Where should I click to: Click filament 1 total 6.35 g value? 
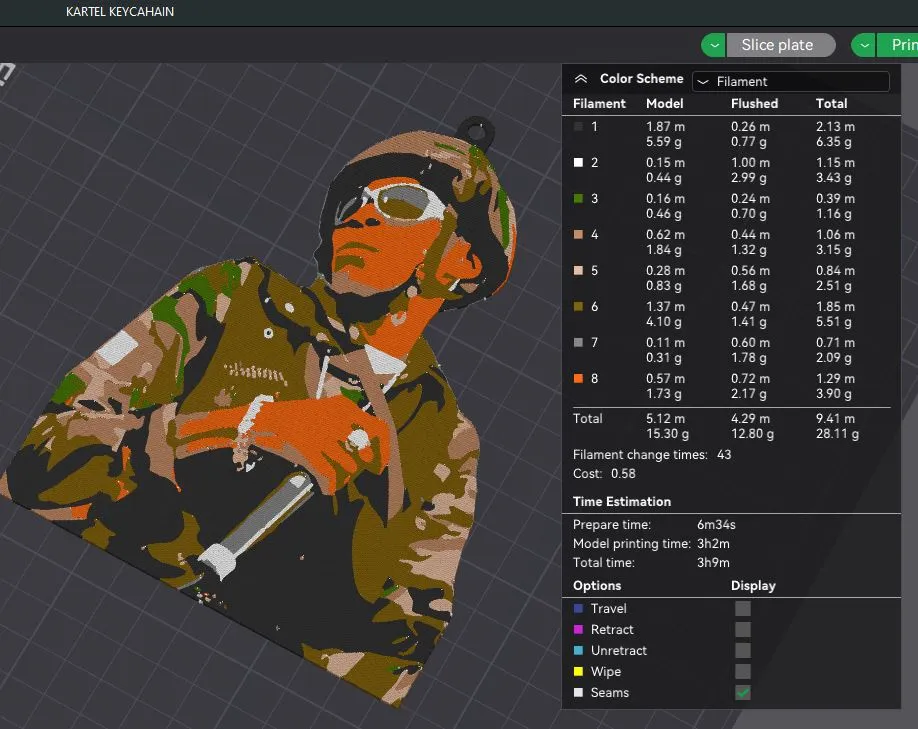834,142
